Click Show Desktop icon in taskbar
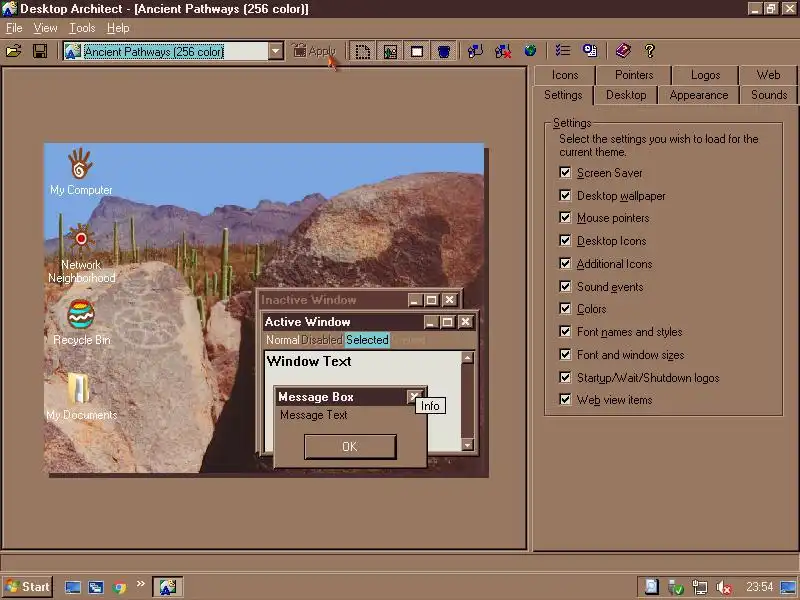800x600 pixels. pyautogui.click(x=72, y=587)
